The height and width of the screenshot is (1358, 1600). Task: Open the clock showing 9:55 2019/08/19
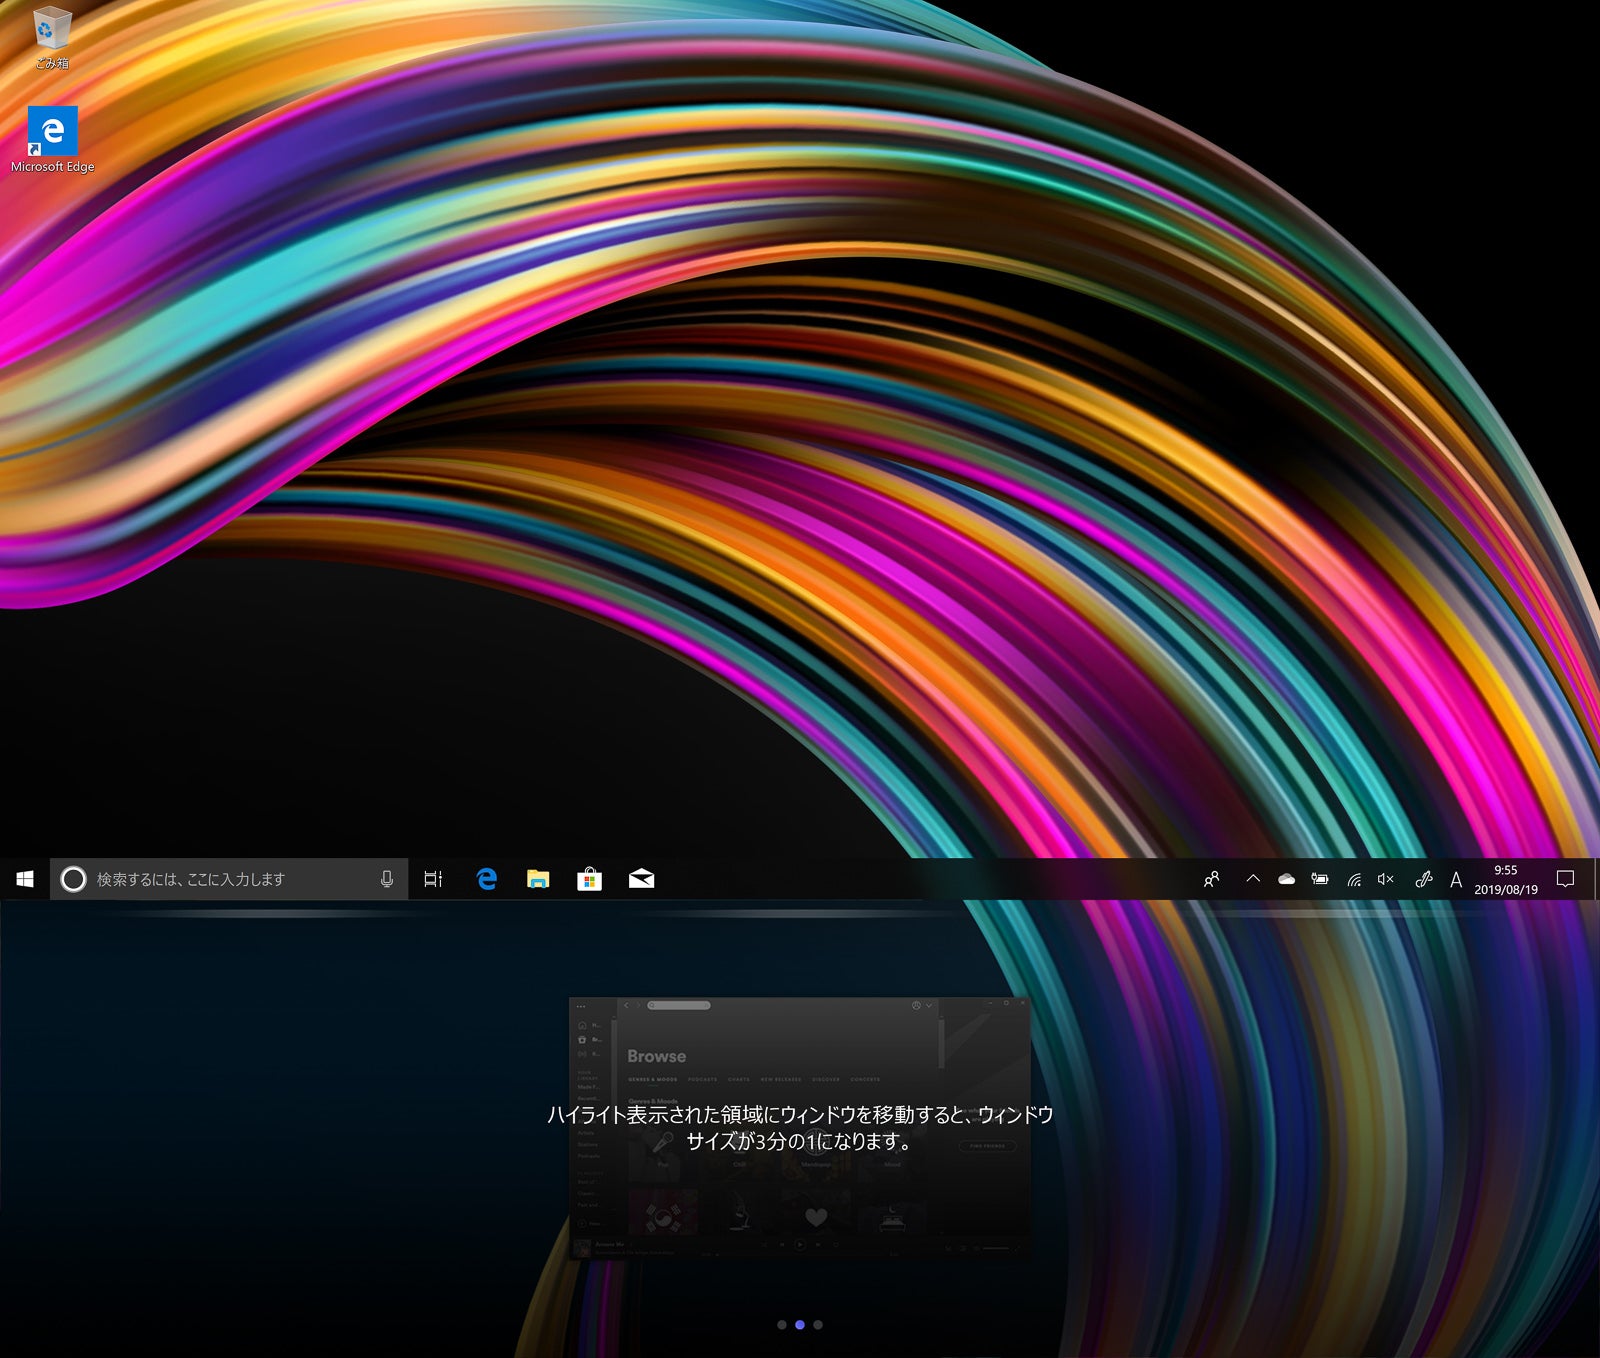click(1506, 879)
